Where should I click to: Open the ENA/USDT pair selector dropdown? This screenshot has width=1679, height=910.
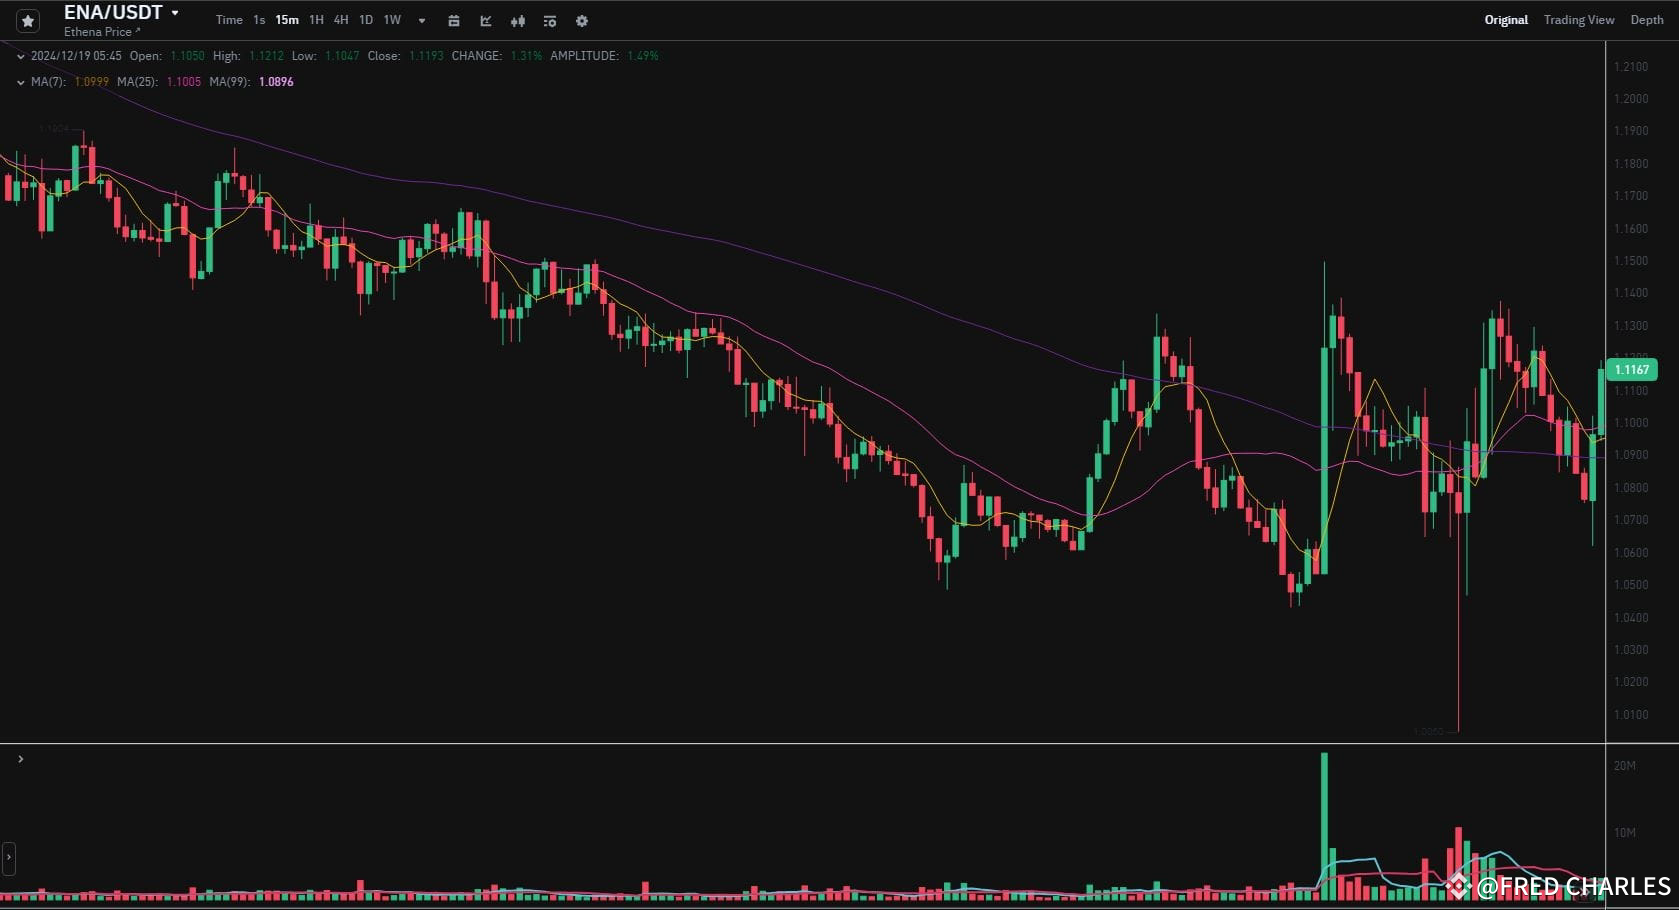pyautogui.click(x=173, y=13)
